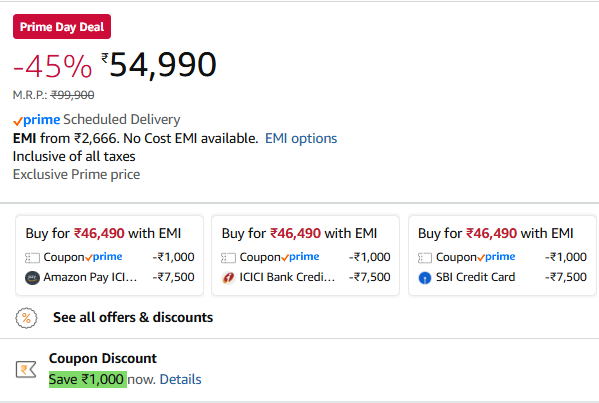The height and width of the screenshot is (403, 599).
Task: Select the ICICI Bank Credit EMI offer card
Action: (306, 255)
